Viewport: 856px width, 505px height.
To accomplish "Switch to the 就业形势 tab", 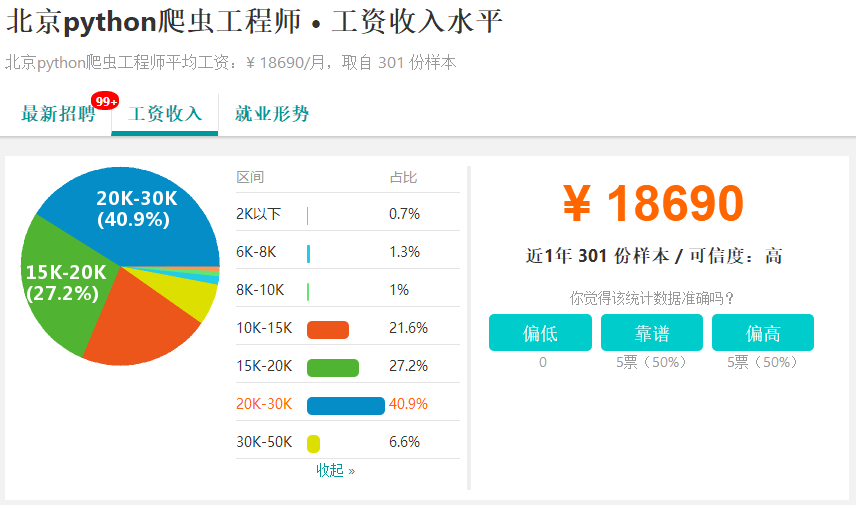I will [x=272, y=114].
